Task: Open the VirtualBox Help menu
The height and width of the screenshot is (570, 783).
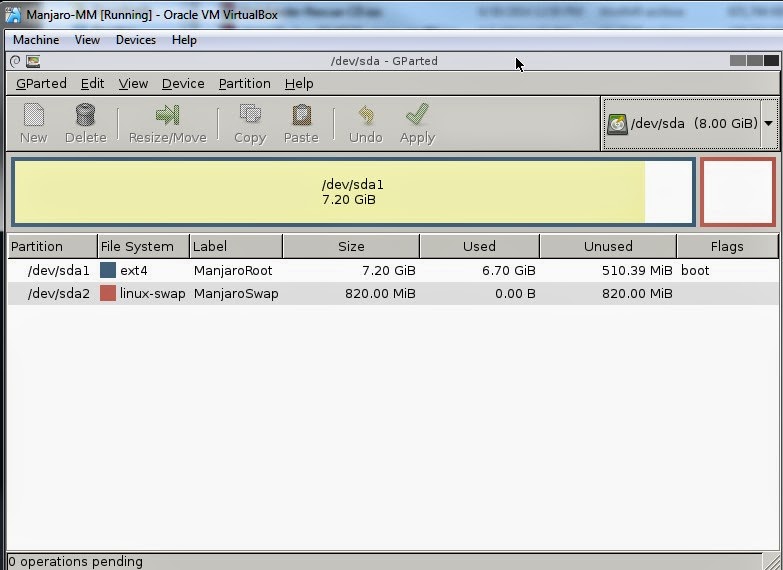Action: [x=184, y=40]
